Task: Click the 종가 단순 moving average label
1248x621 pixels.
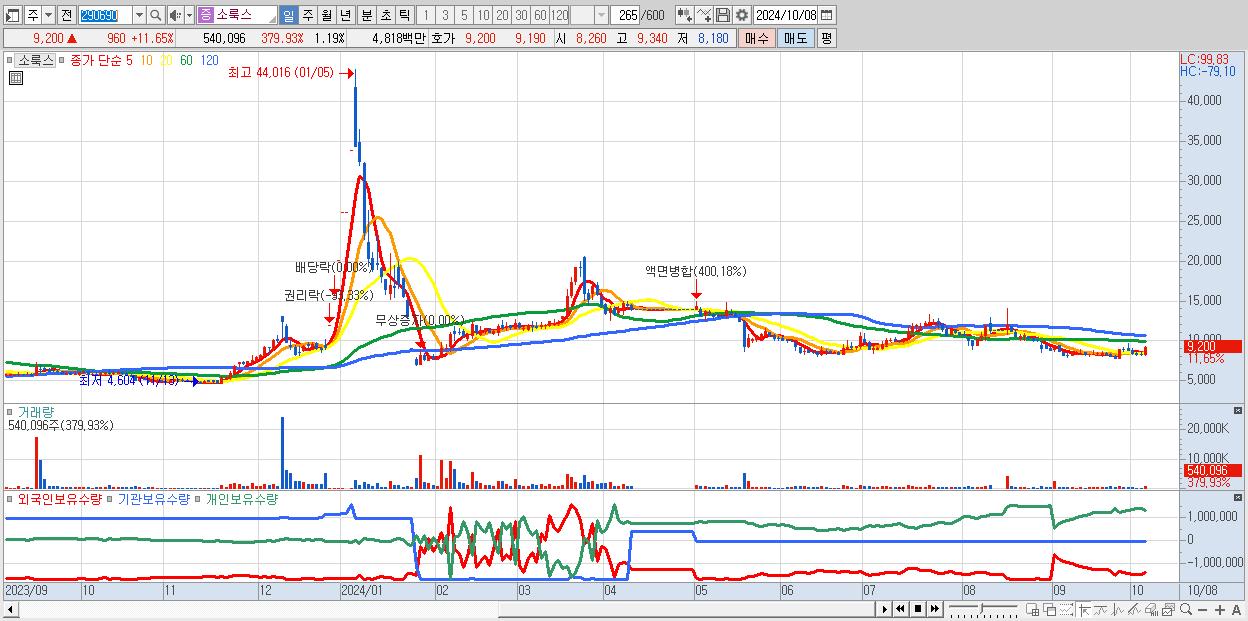Action: (96, 60)
